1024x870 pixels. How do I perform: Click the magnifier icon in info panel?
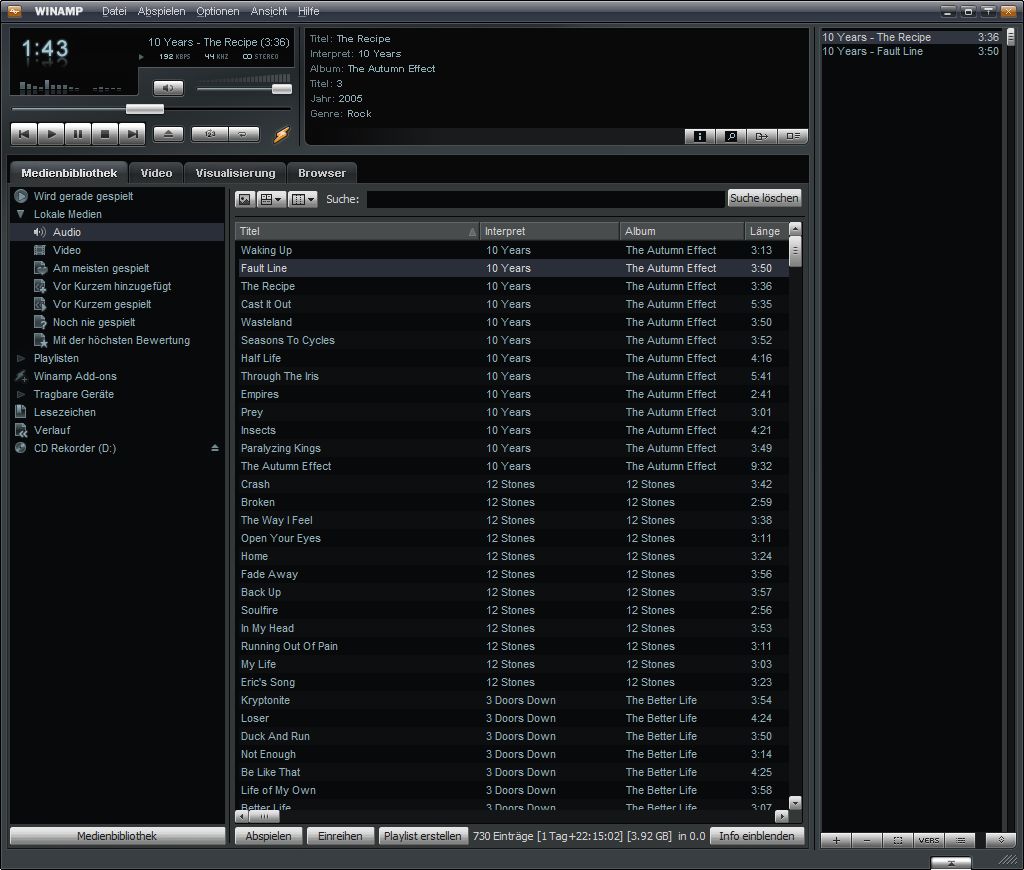pos(731,136)
